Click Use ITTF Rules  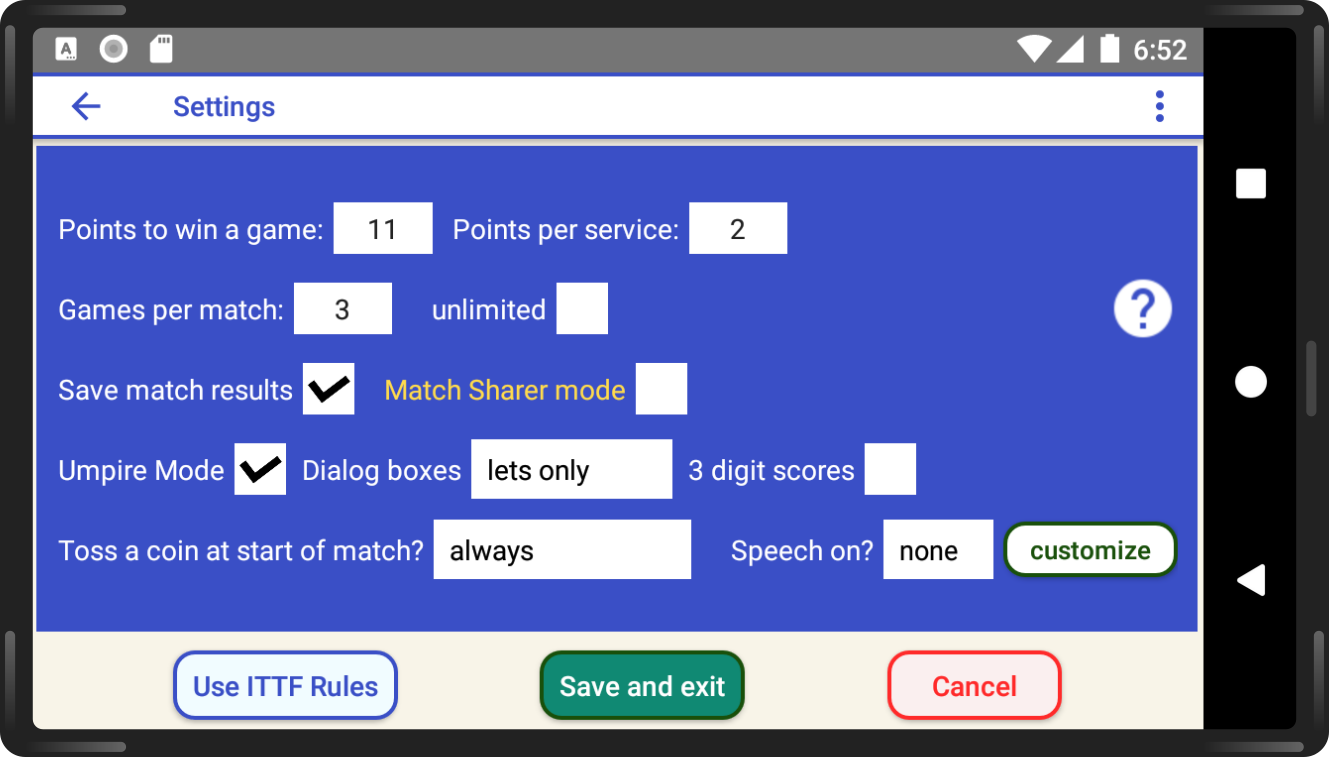[x=285, y=685]
